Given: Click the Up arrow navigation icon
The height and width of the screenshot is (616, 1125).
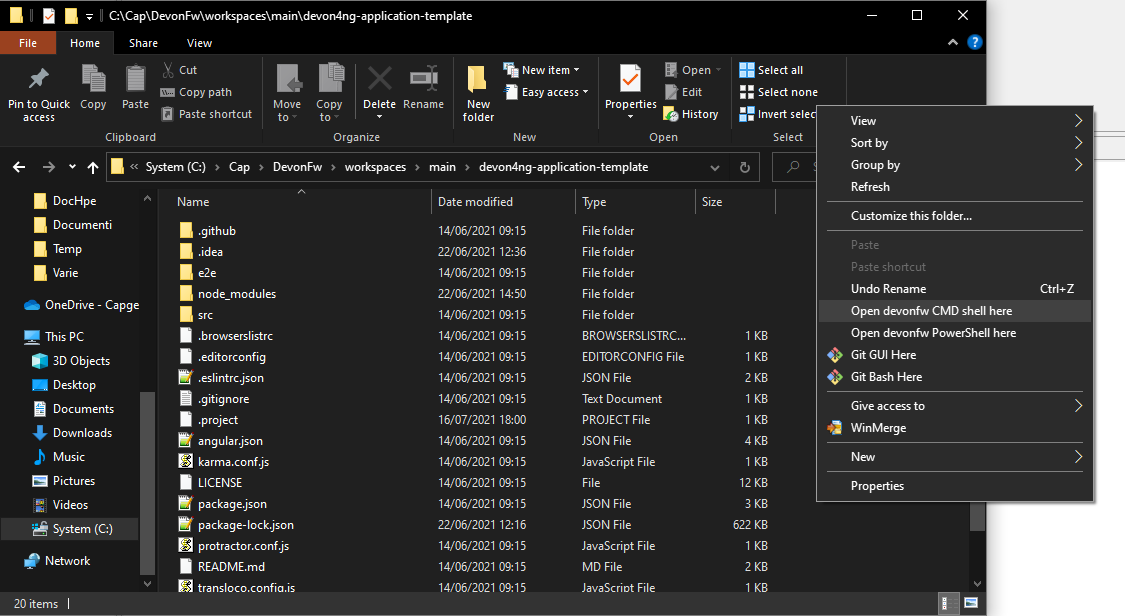Looking at the screenshot, I should pyautogui.click(x=93, y=167).
